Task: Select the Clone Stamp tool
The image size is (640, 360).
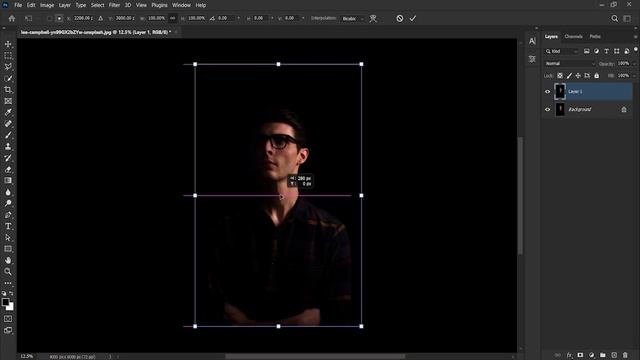Action: [8, 147]
